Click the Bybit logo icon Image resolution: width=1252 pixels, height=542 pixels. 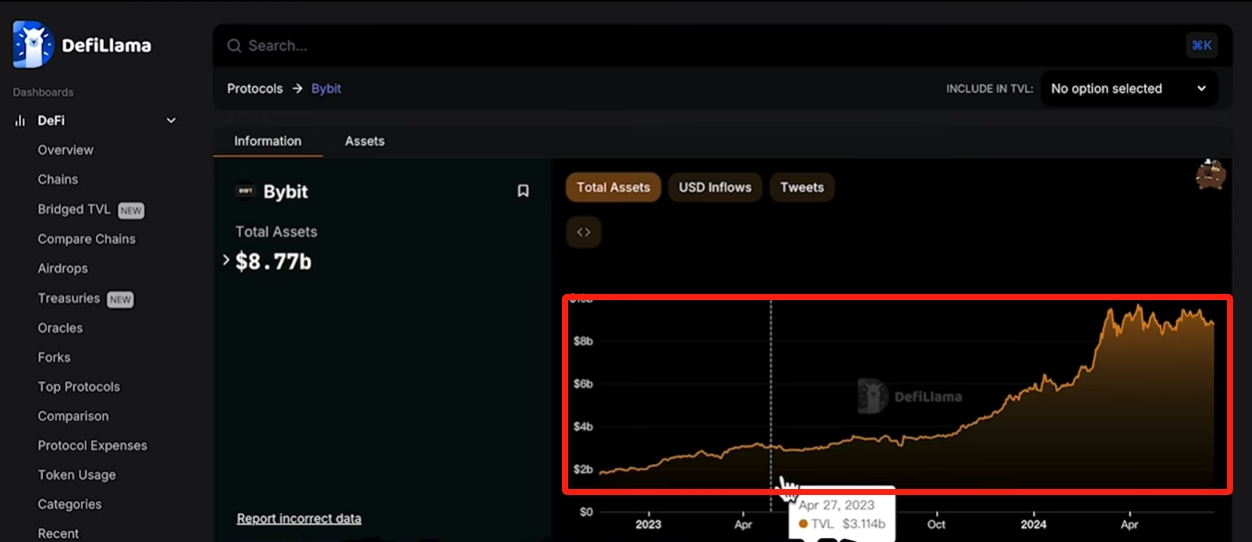coord(245,191)
